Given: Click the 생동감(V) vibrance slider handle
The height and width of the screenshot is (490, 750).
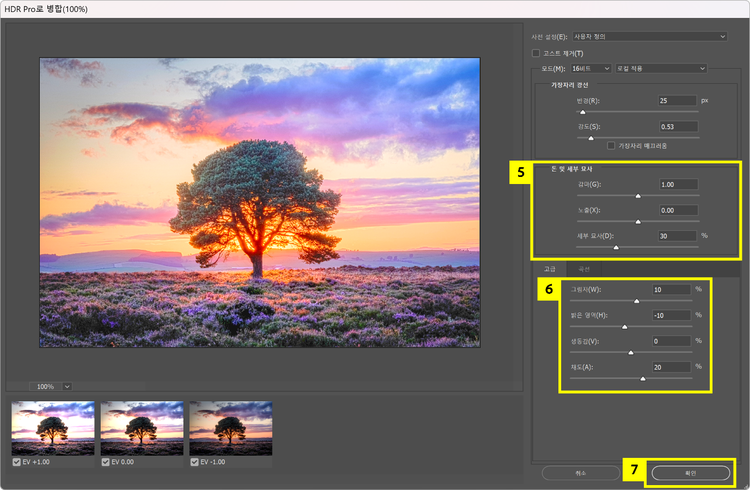Looking at the screenshot, I should (x=630, y=353).
